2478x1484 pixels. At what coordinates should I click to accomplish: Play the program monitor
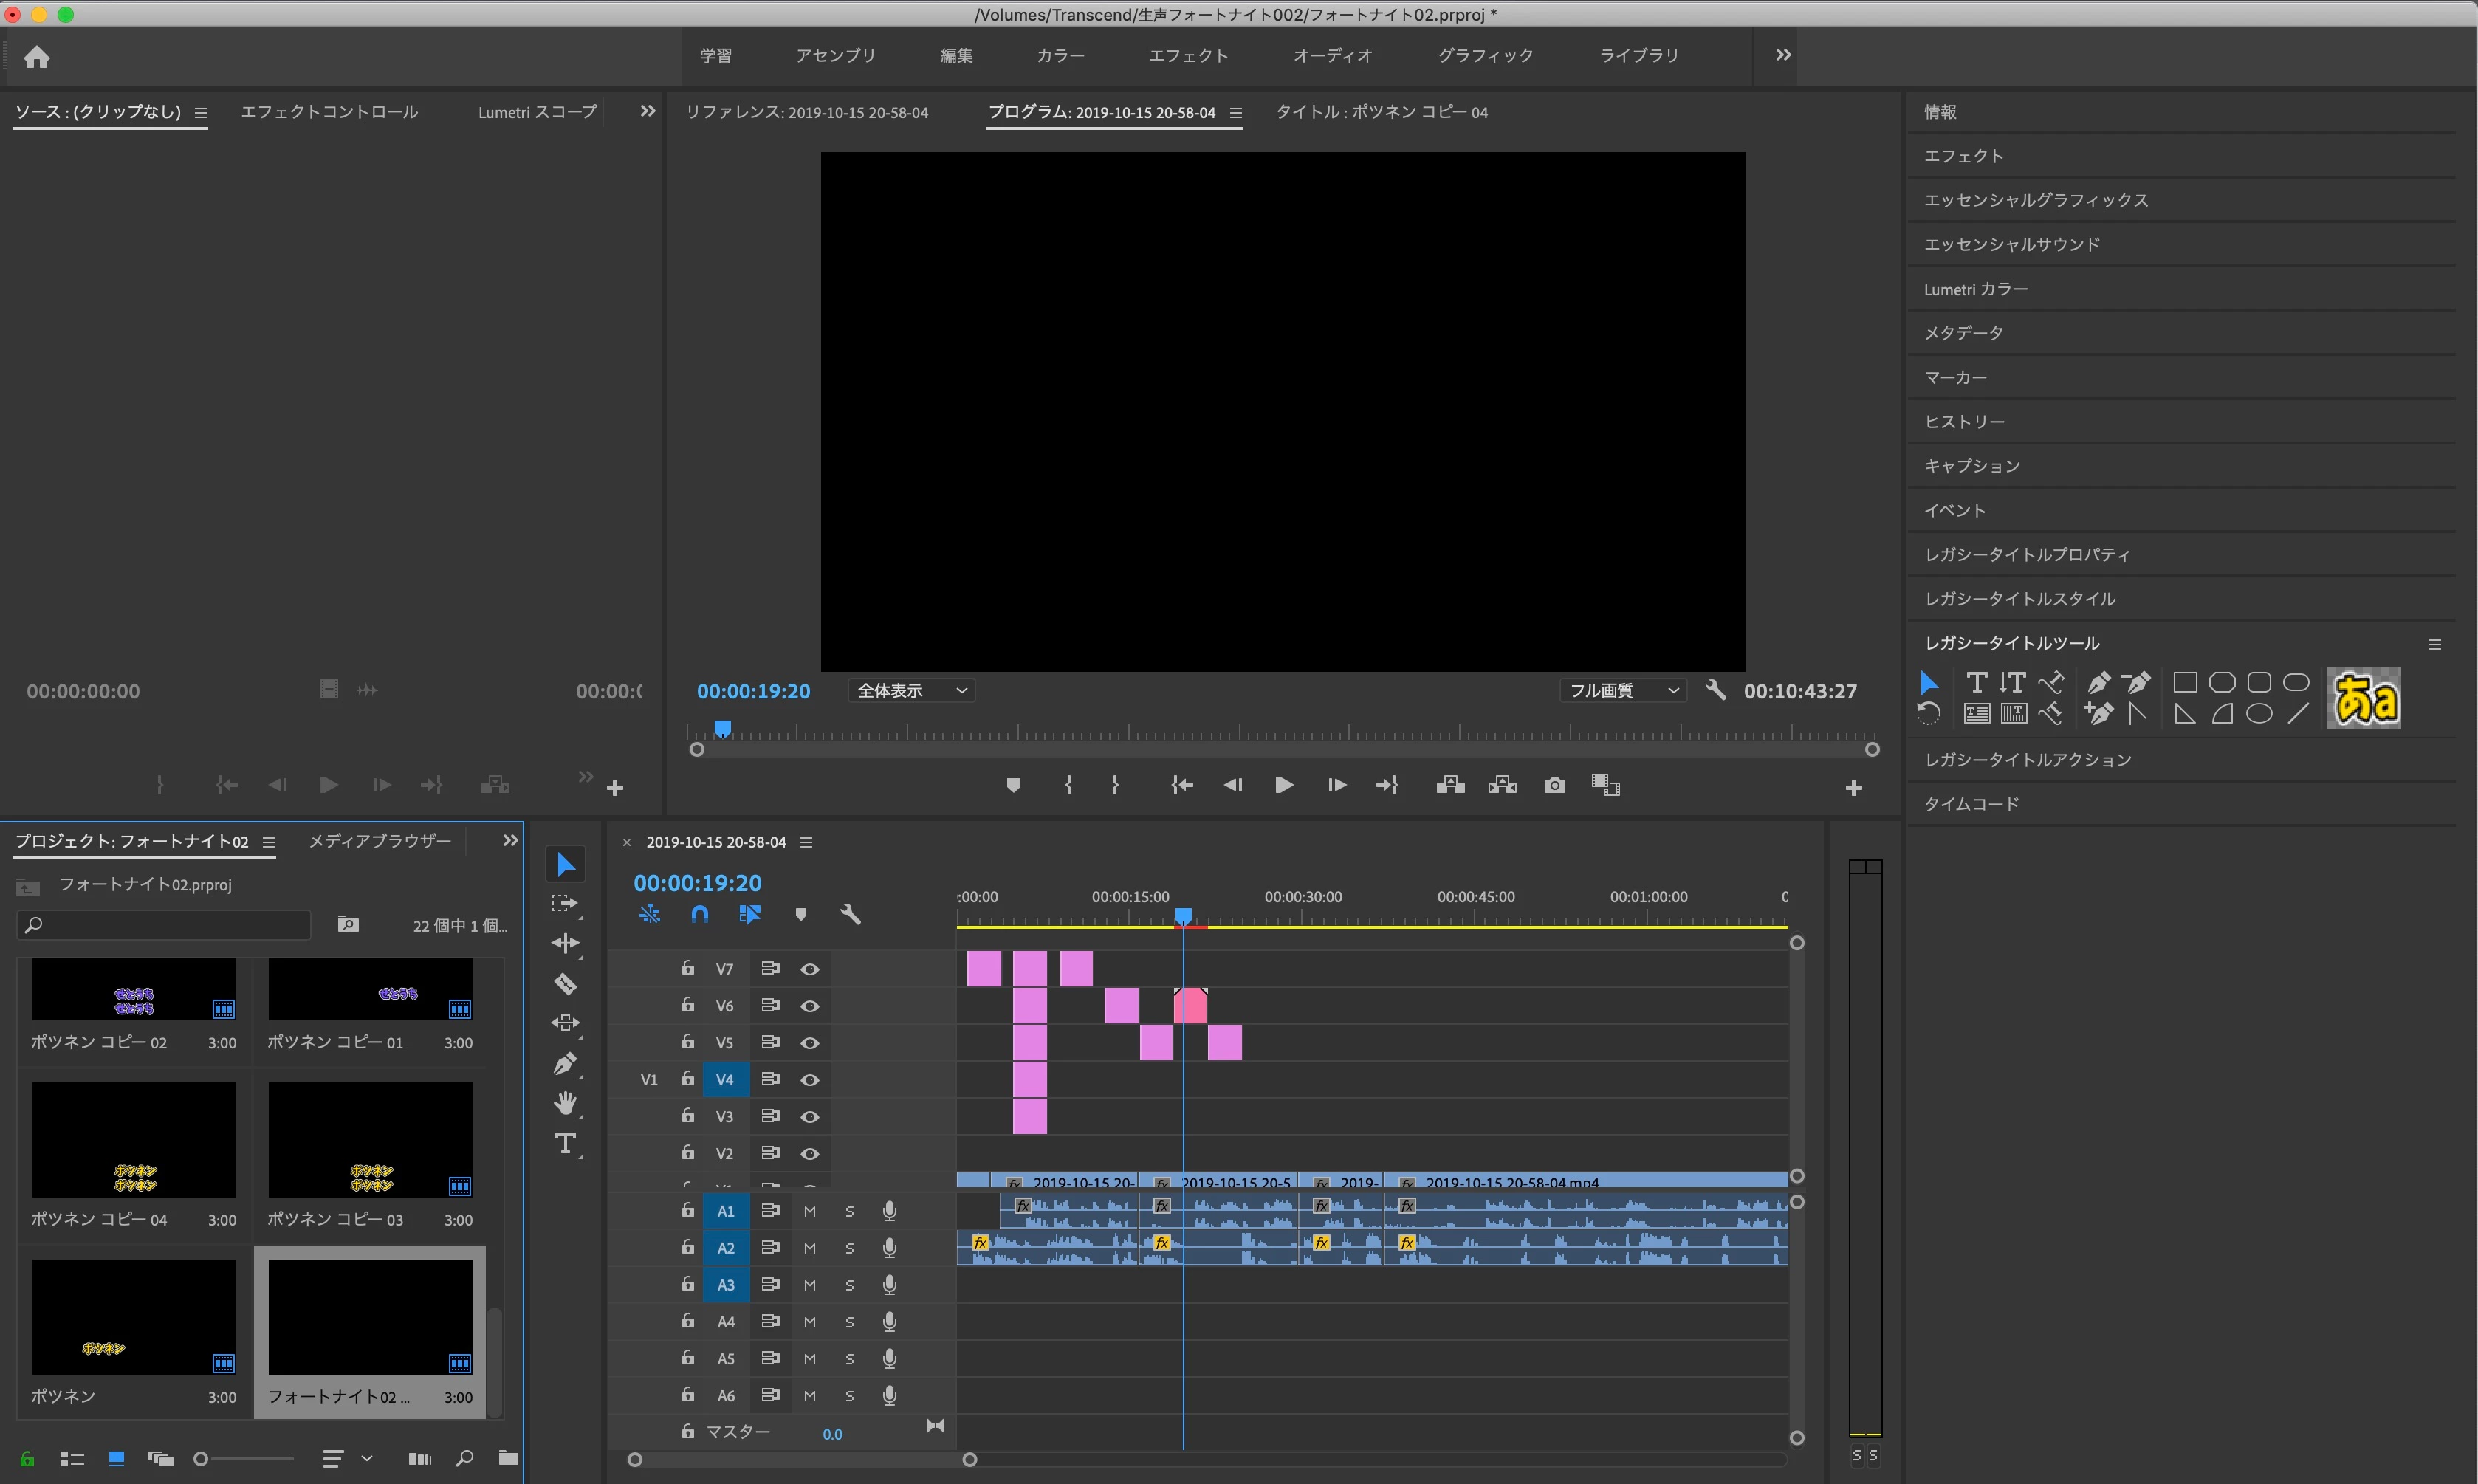1284,785
